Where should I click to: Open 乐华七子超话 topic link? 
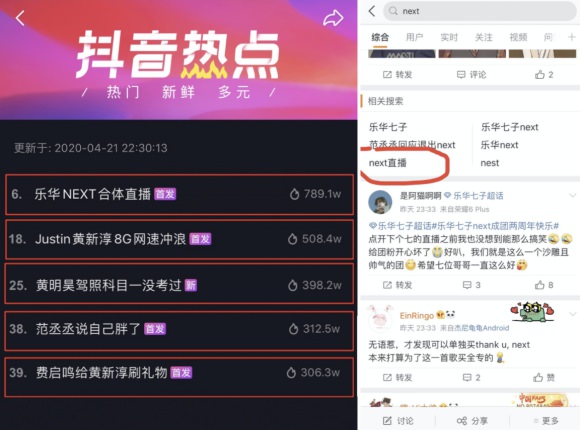coord(475,195)
